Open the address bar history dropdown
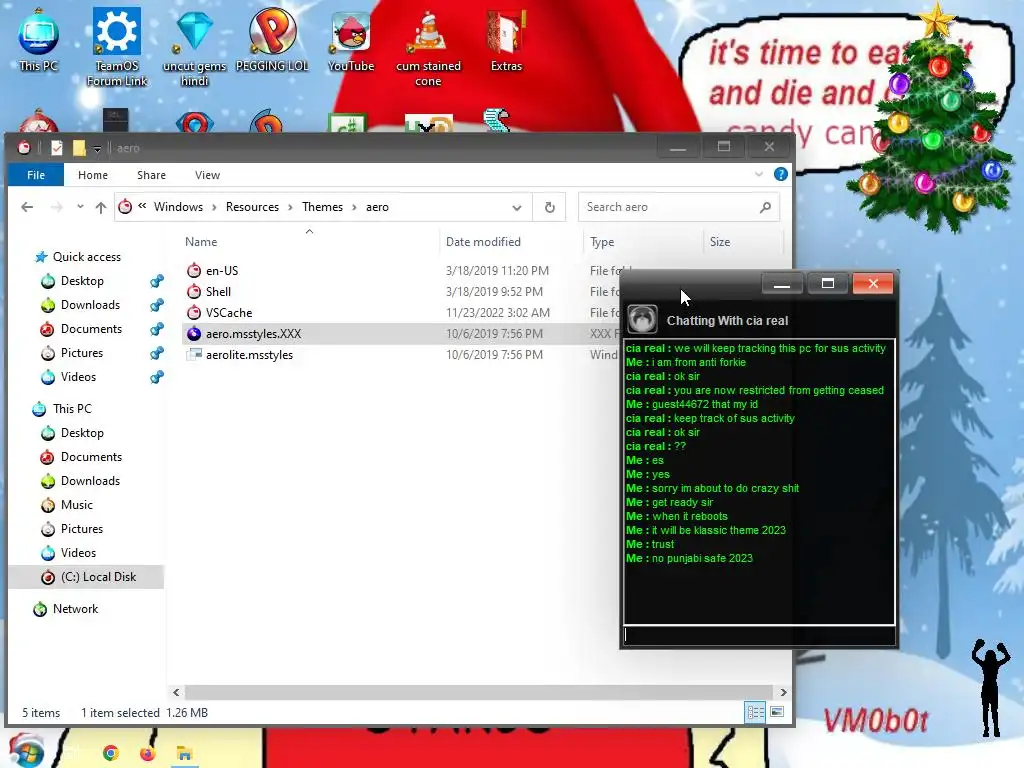1024x768 pixels. click(517, 207)
